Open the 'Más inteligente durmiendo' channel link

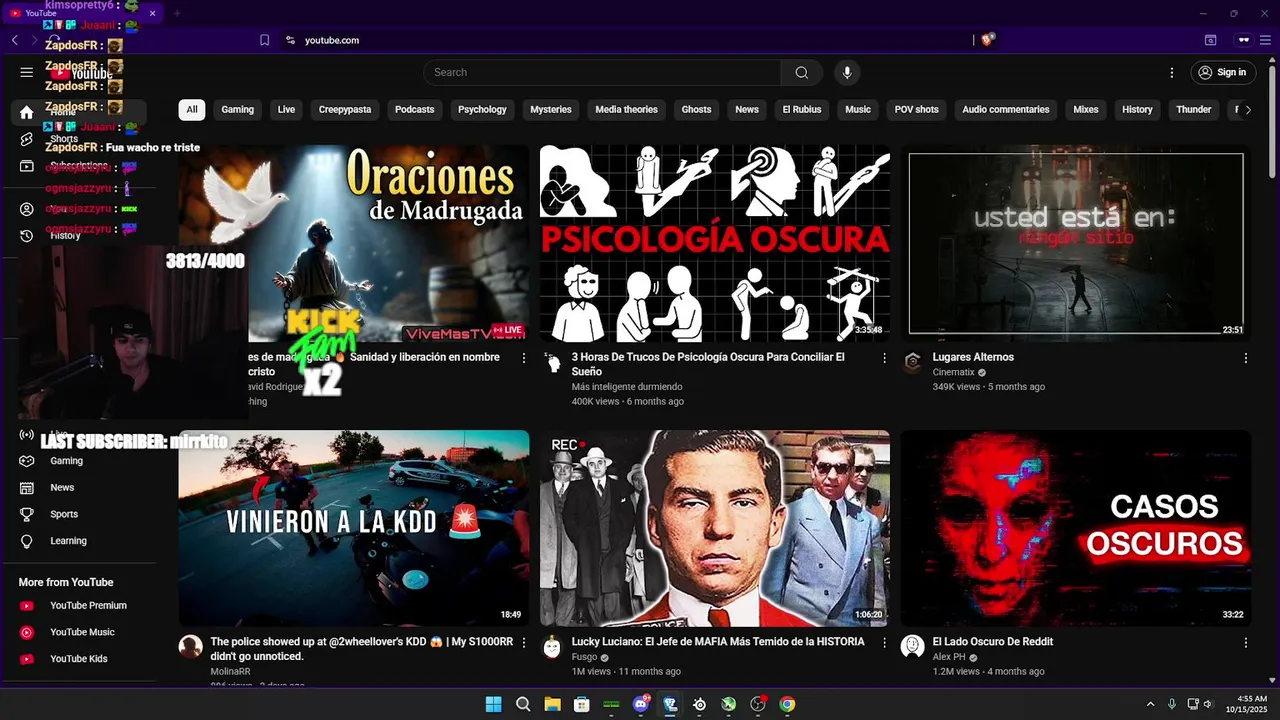(x=627, y=387)
